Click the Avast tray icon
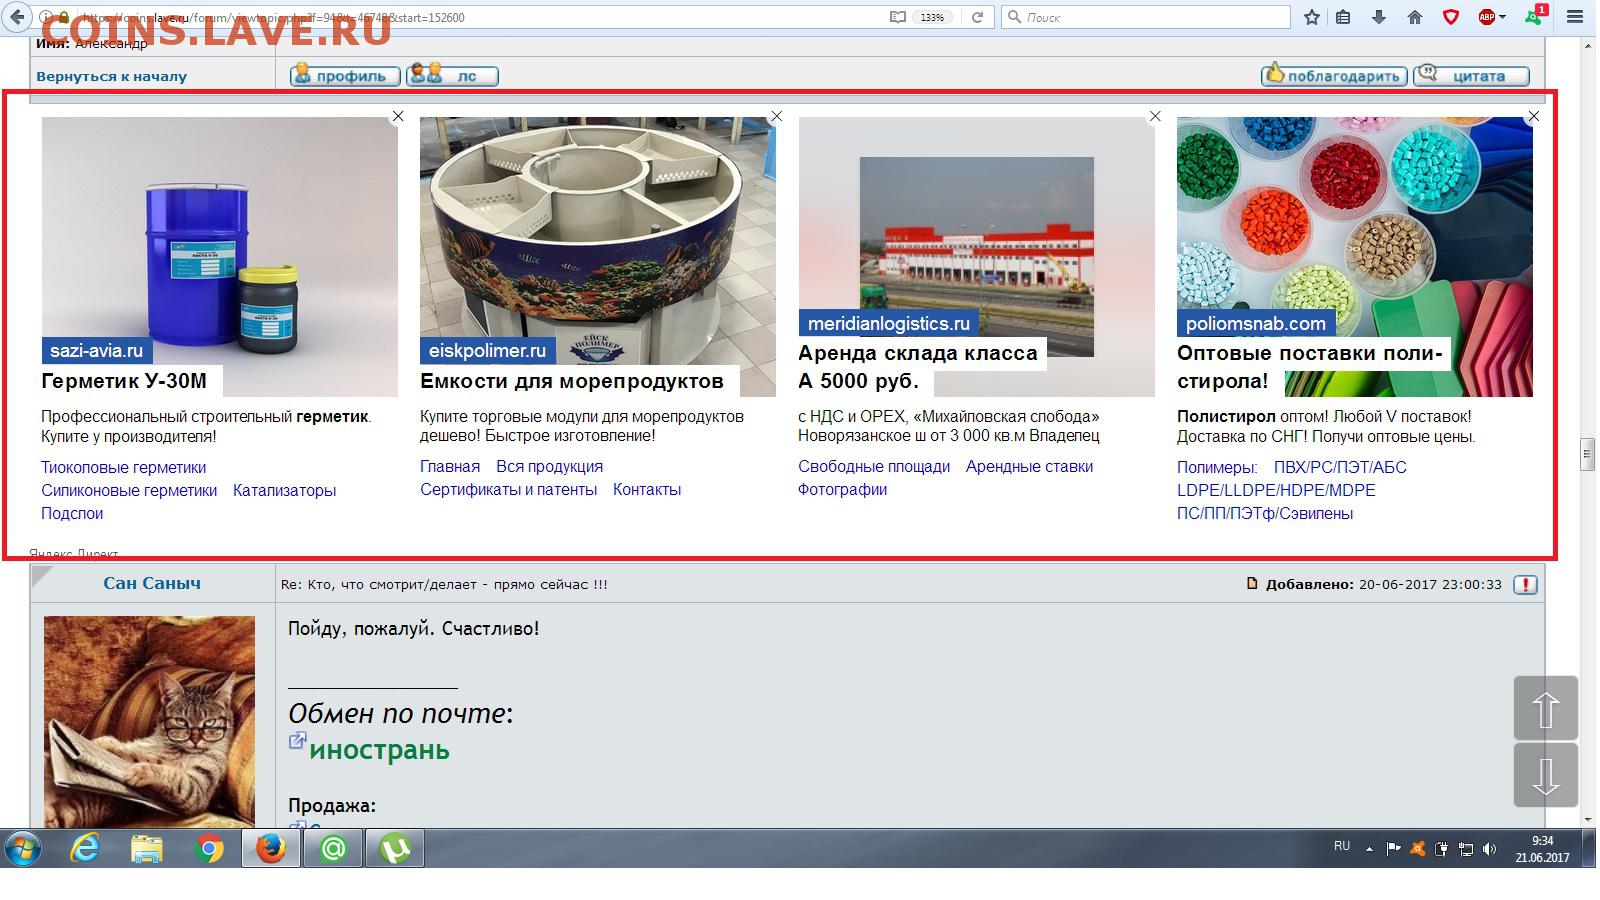 pyautogui.click(x=1417, y=849)
